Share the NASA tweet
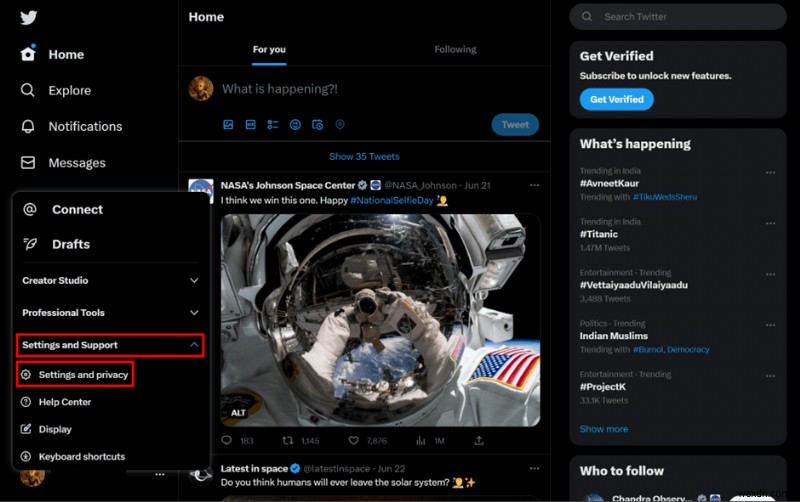Image resolution: width=800 pixels, height=502 pixels. pyautogui.click(x=479, y=440)
